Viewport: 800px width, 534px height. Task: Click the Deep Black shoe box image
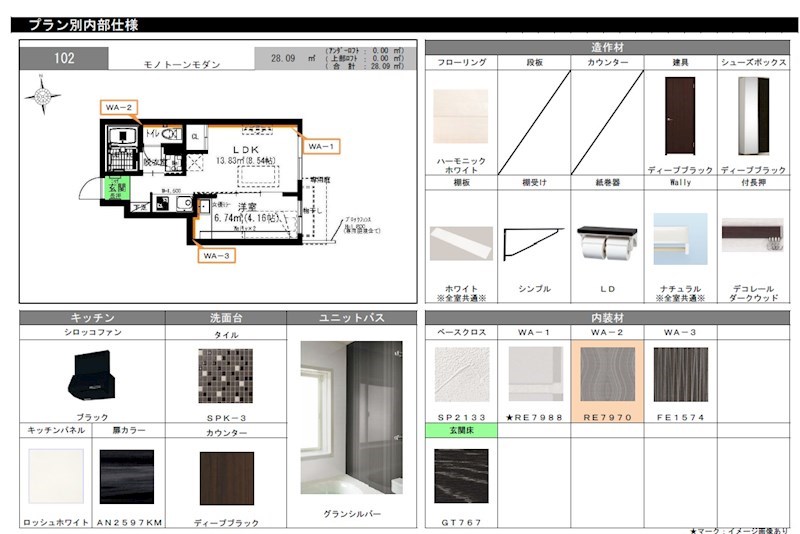tap(753, 115)
